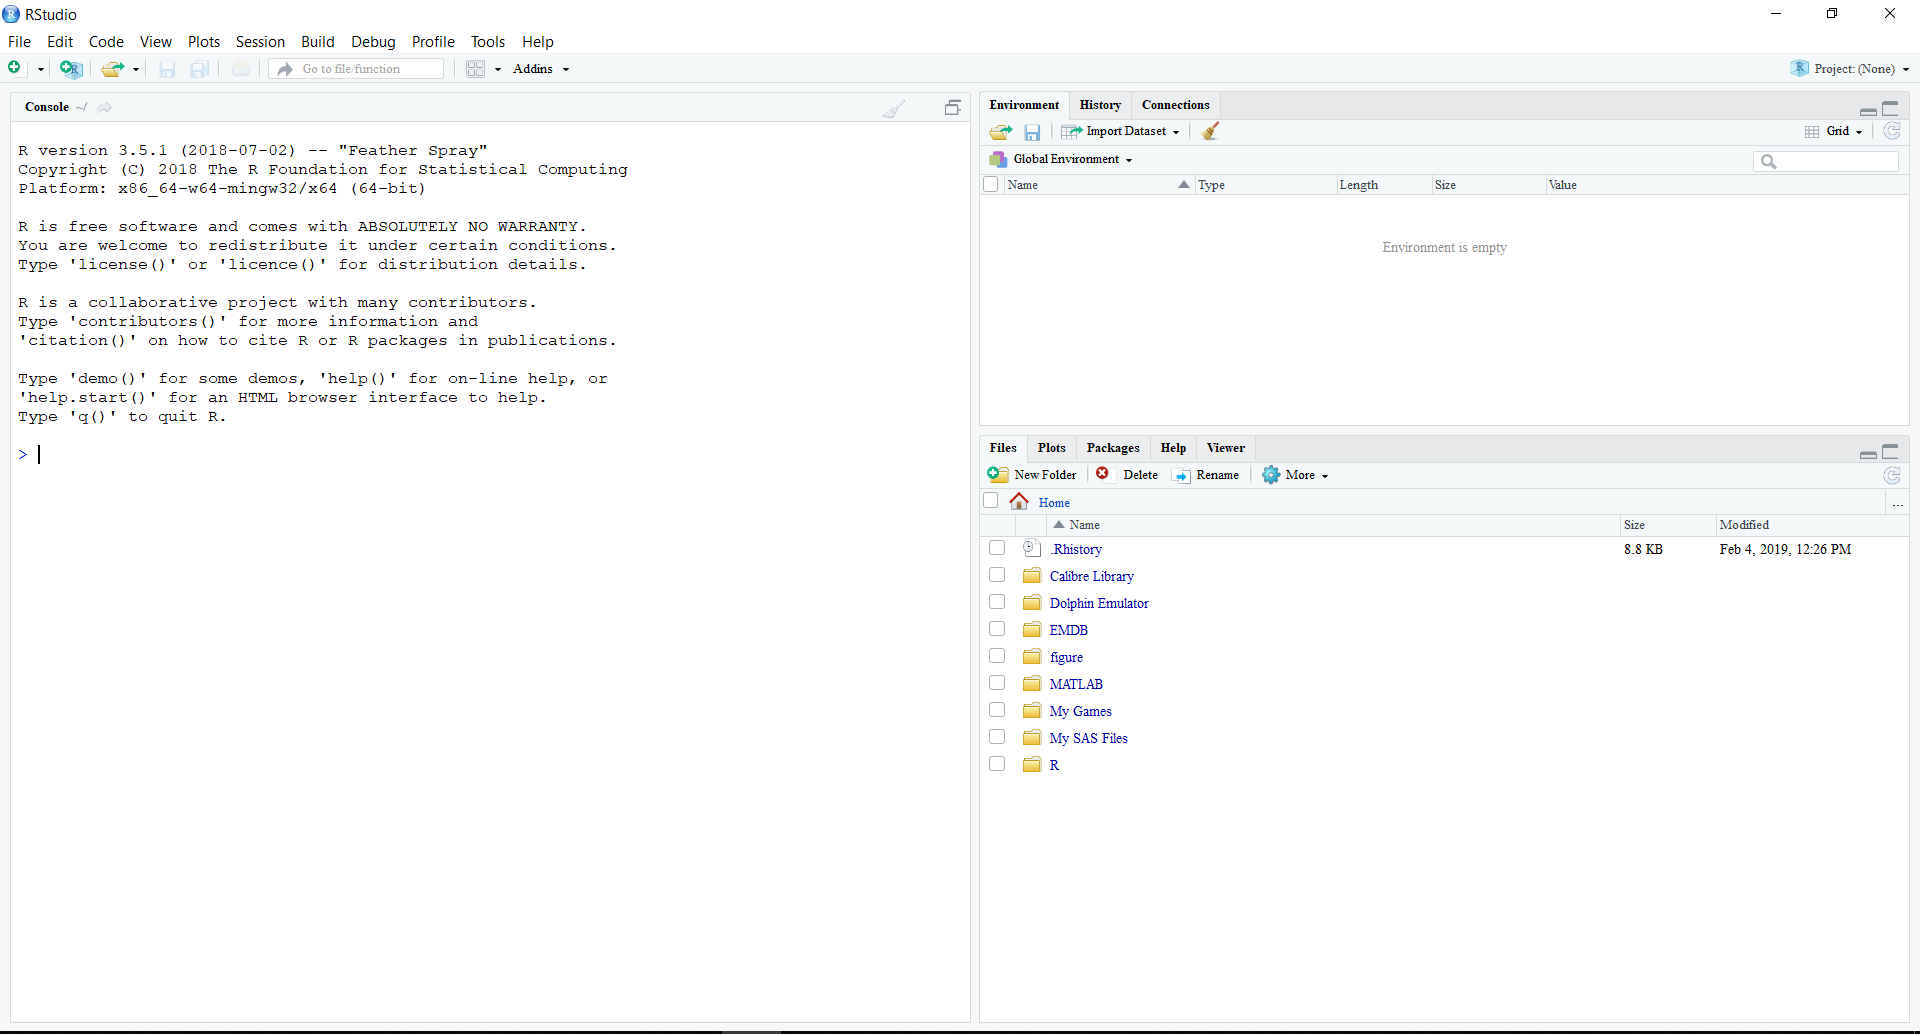Open the Dolphin Emulator folder
Screen dimensions: 1920x1034
[1098, 603]
